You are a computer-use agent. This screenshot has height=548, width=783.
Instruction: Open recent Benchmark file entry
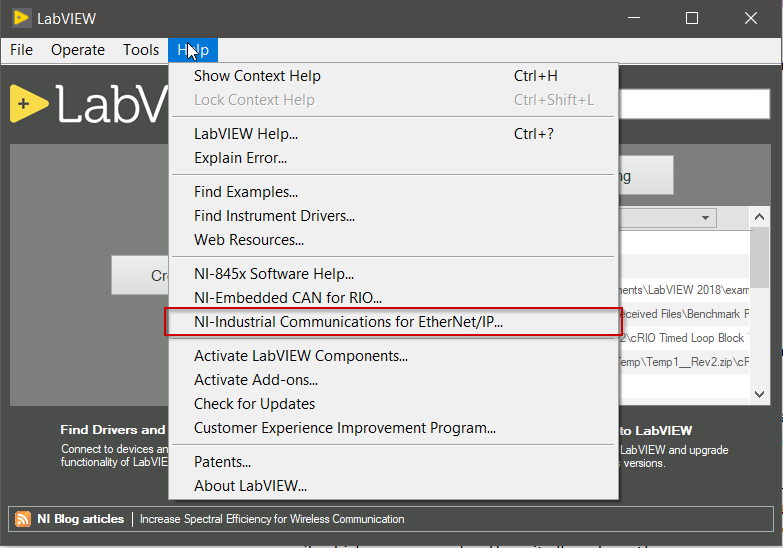(x=684, y=314)
